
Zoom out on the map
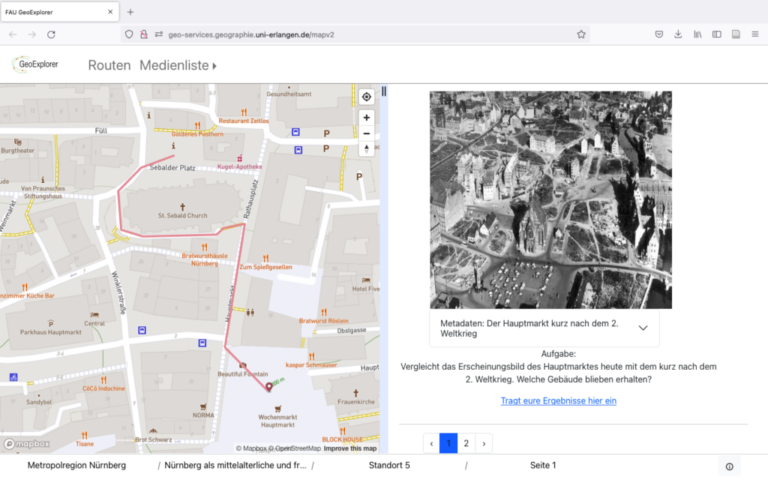click(x=367, y=133)
